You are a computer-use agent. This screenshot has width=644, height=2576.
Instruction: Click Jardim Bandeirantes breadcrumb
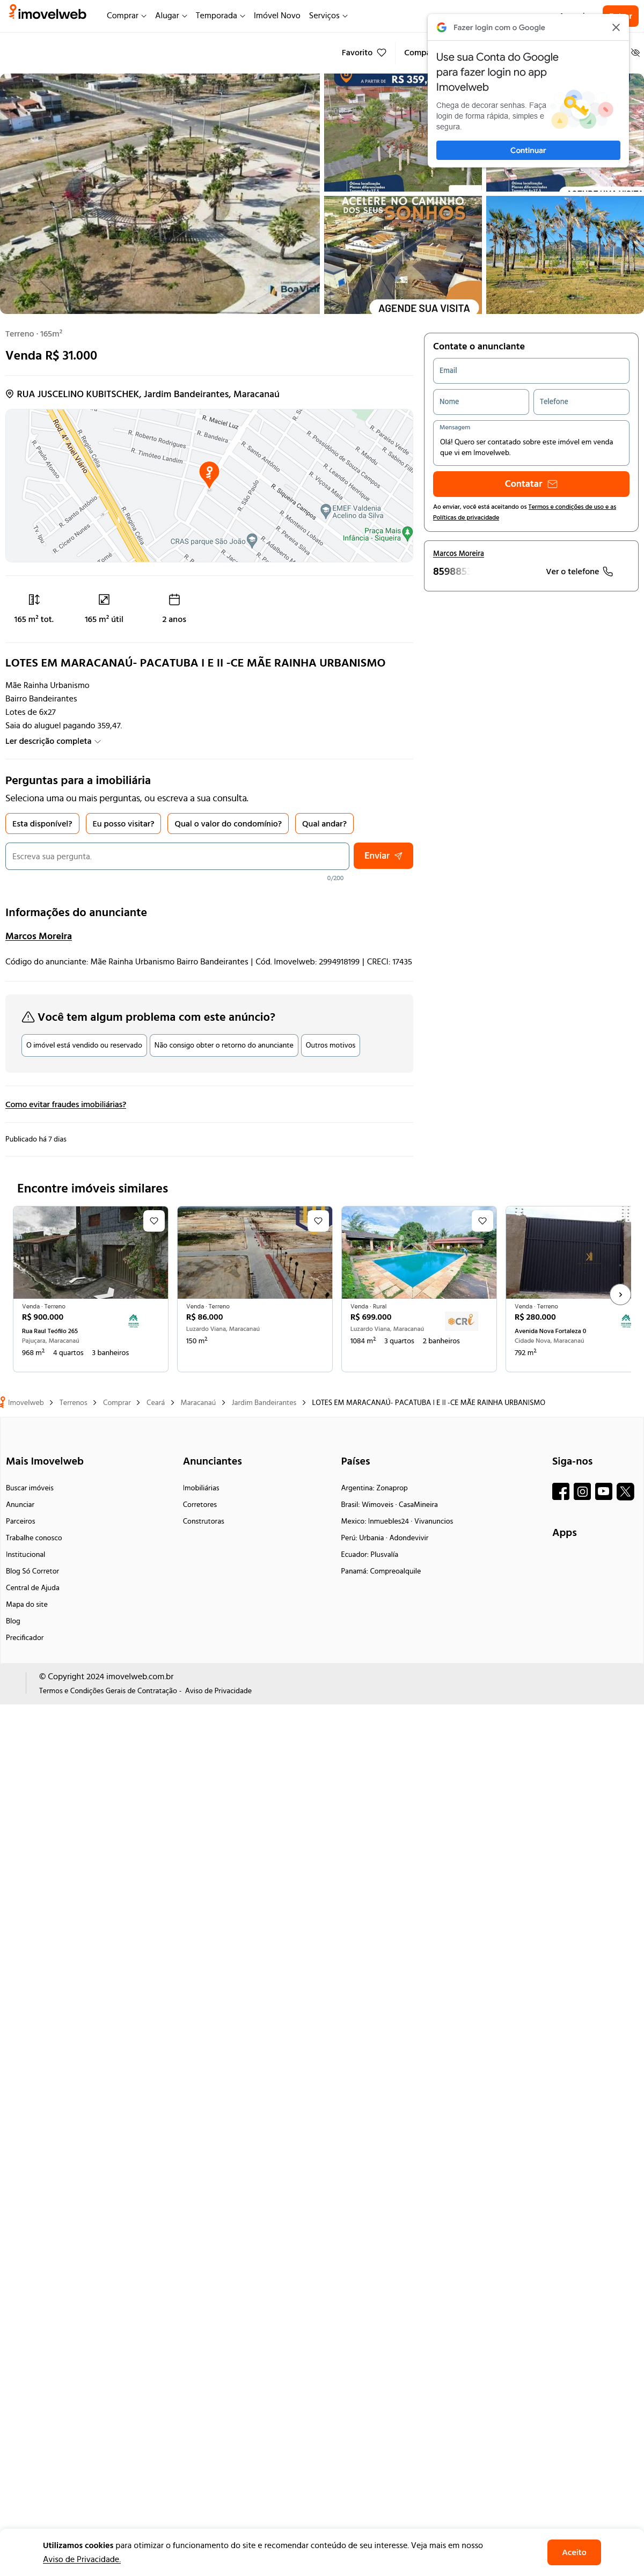click(x=264, y=1402)
